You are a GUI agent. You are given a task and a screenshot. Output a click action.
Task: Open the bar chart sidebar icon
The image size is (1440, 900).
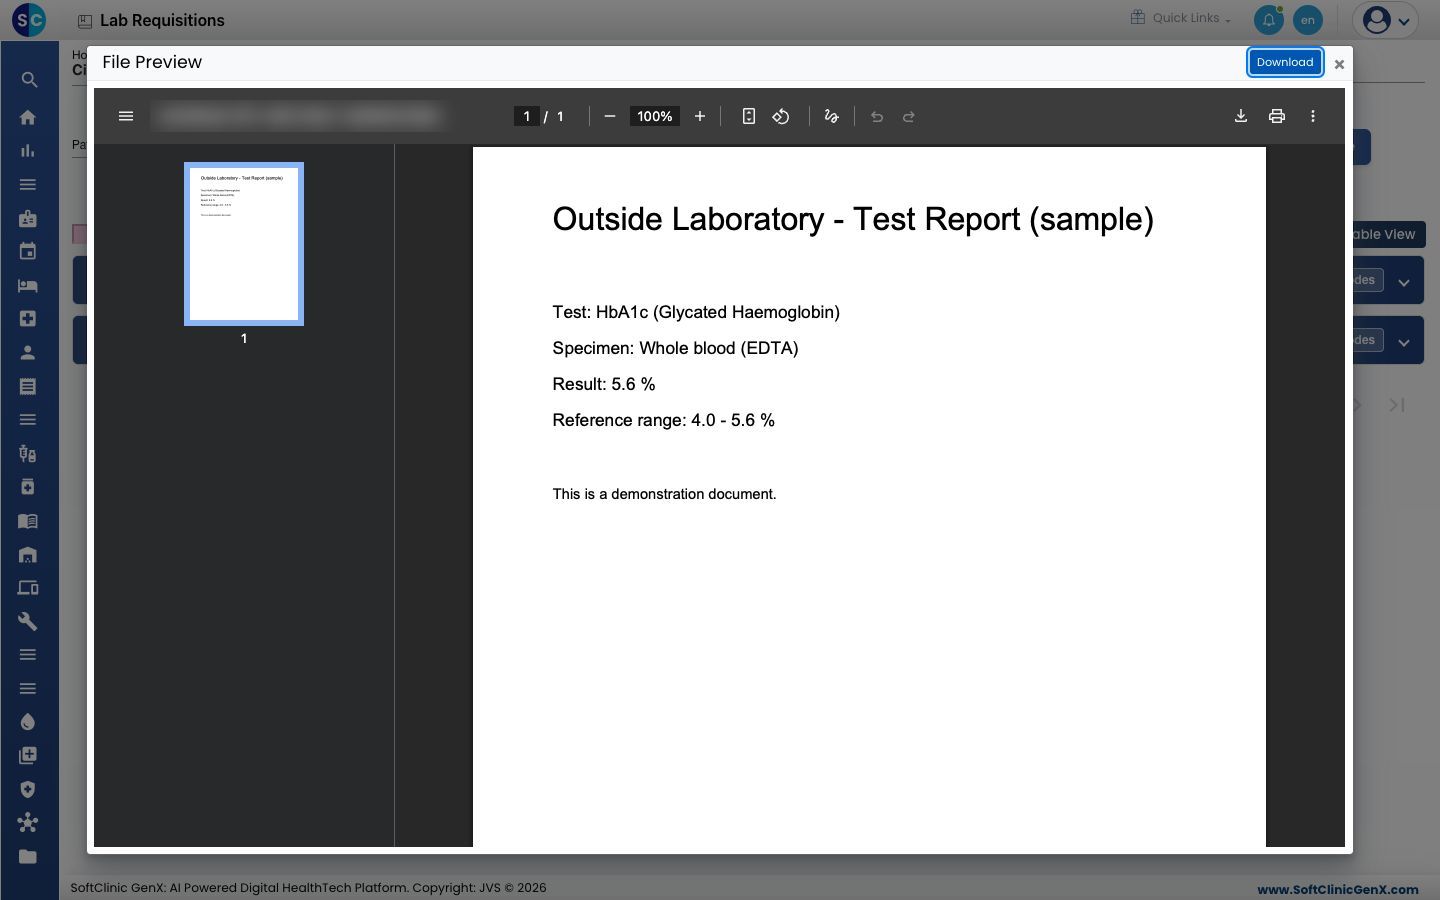click(x=28, y=151)
